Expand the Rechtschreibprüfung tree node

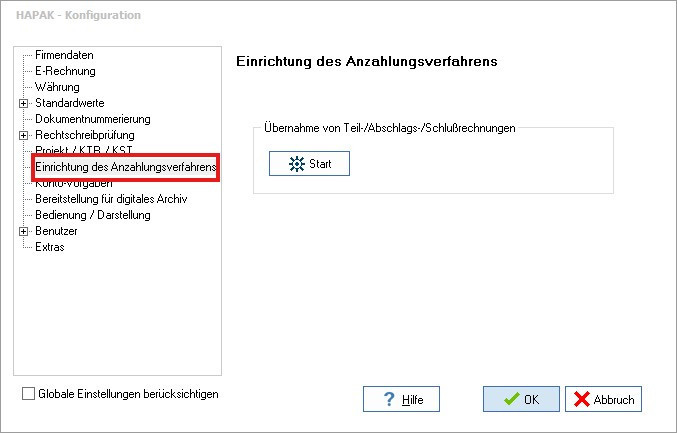[x=23, y=135]
